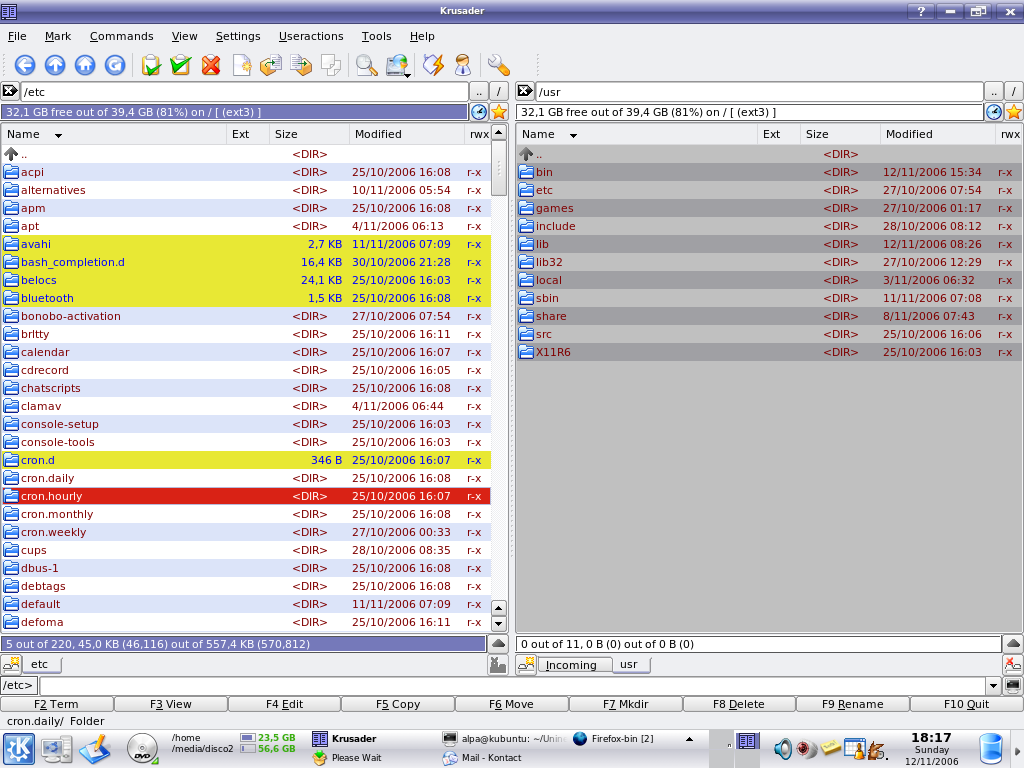Viewport: 1024px width, 768px height.
Task: Select the bonobo-activation folder
Action: click(246, 316)
